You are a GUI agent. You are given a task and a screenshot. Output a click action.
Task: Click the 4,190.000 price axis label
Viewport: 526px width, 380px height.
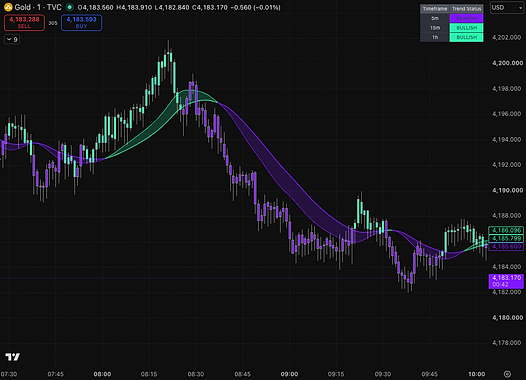point(507,190)
